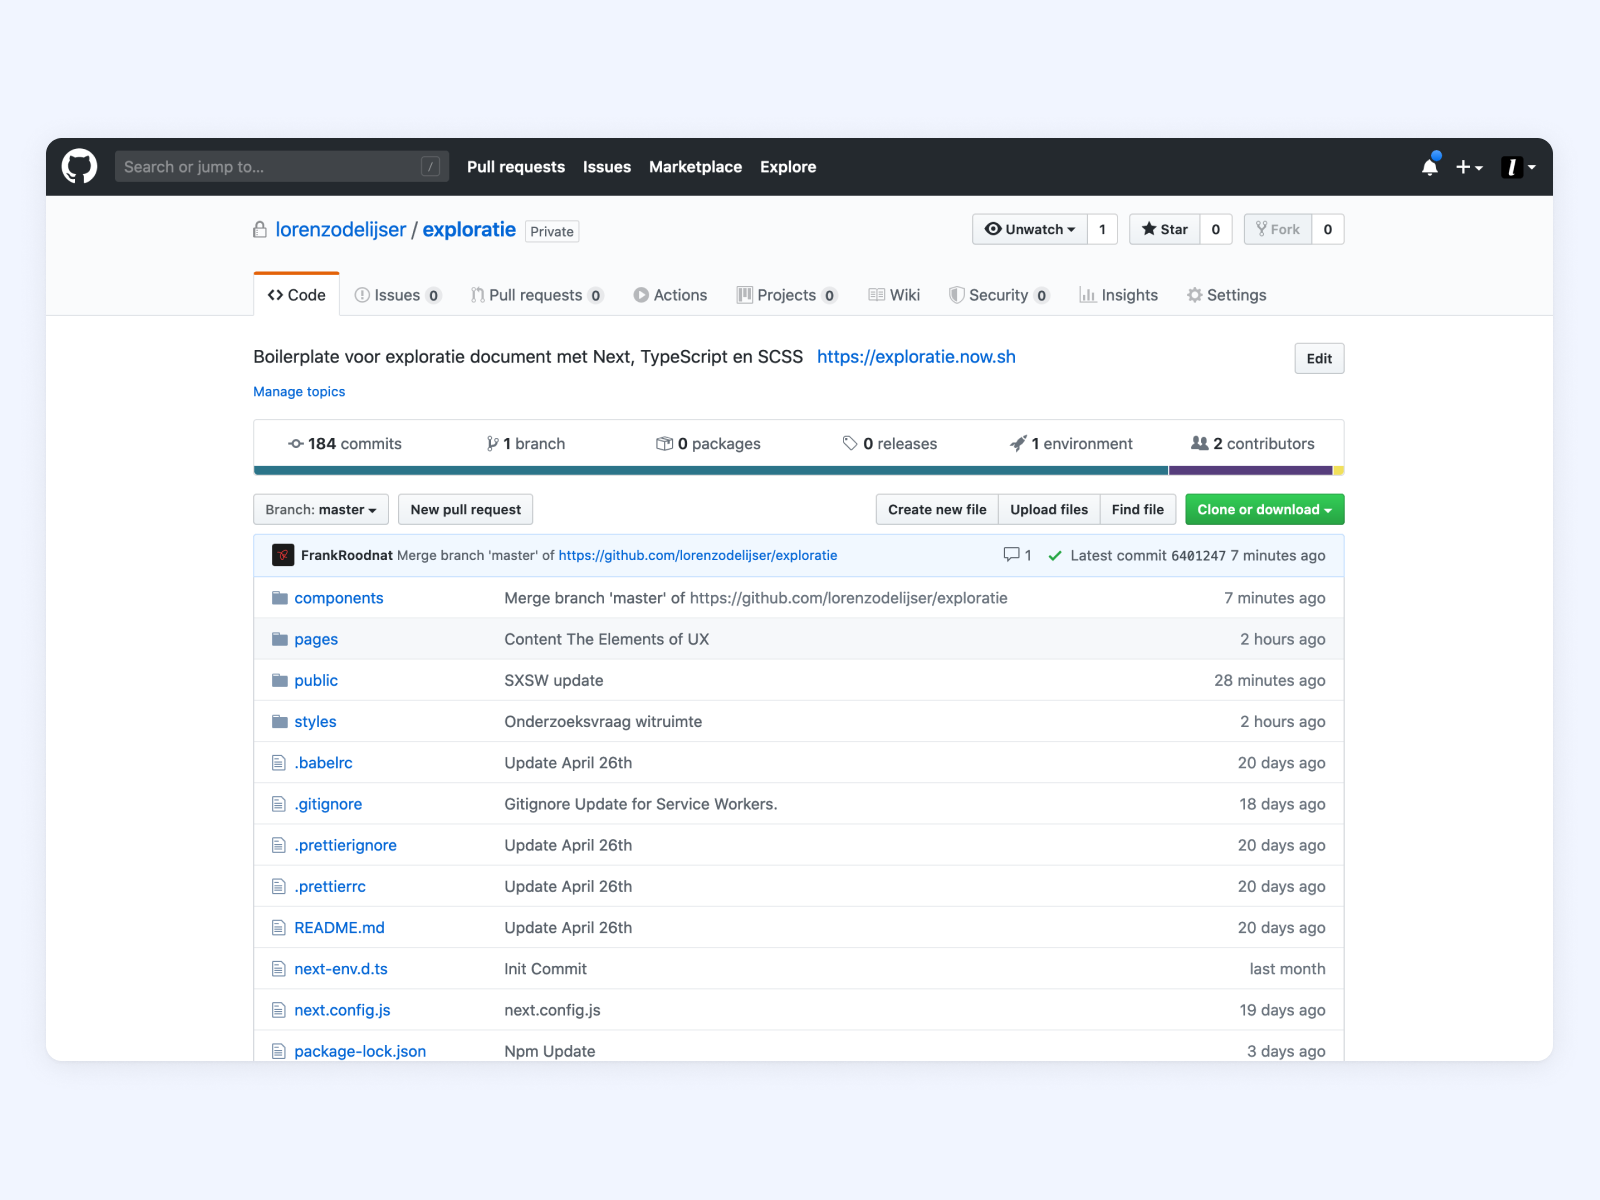Open Marketplace from the top navigation

click(695, 167)
